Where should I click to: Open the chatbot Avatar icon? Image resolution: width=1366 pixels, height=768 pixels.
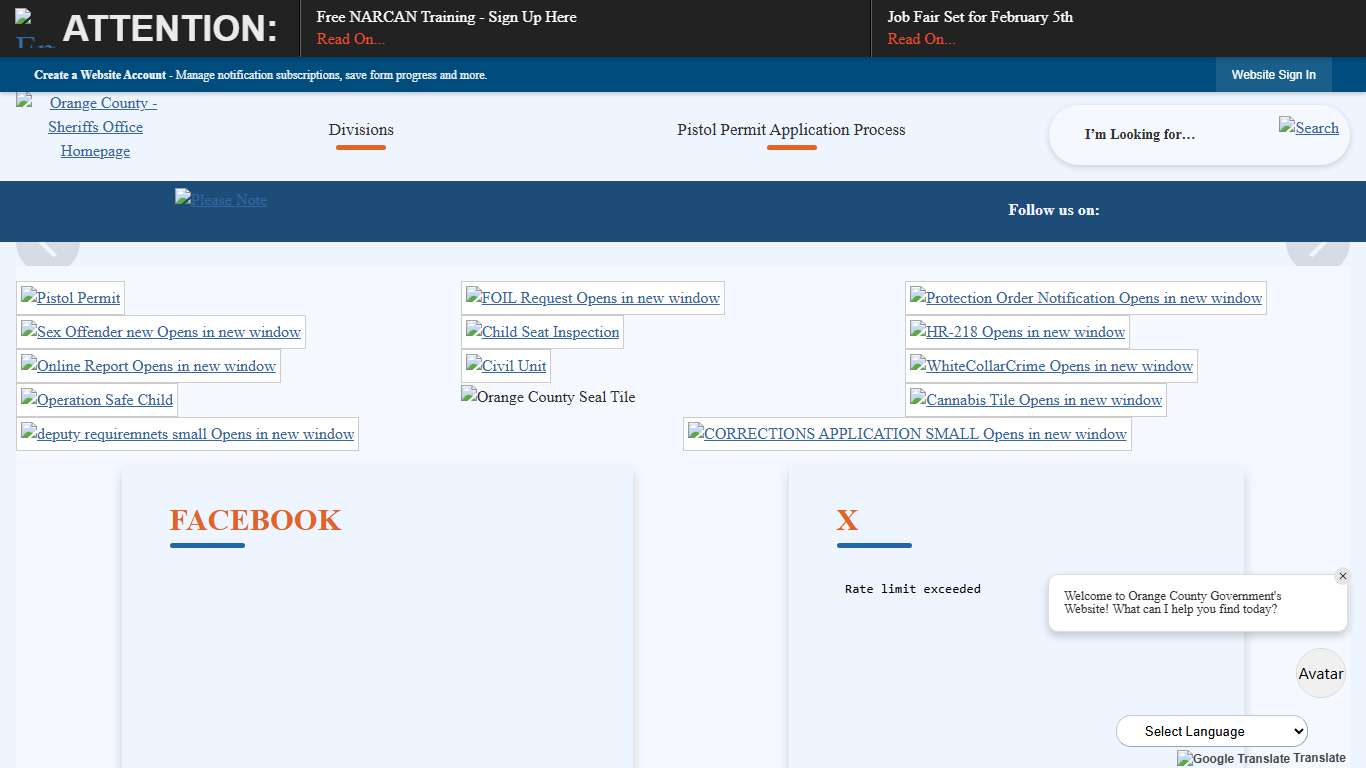(x=1320, y=673)
